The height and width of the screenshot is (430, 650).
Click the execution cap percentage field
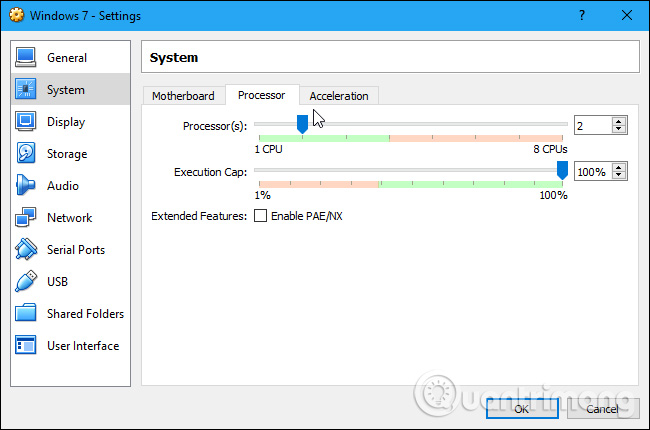click(x=593, y=171)
